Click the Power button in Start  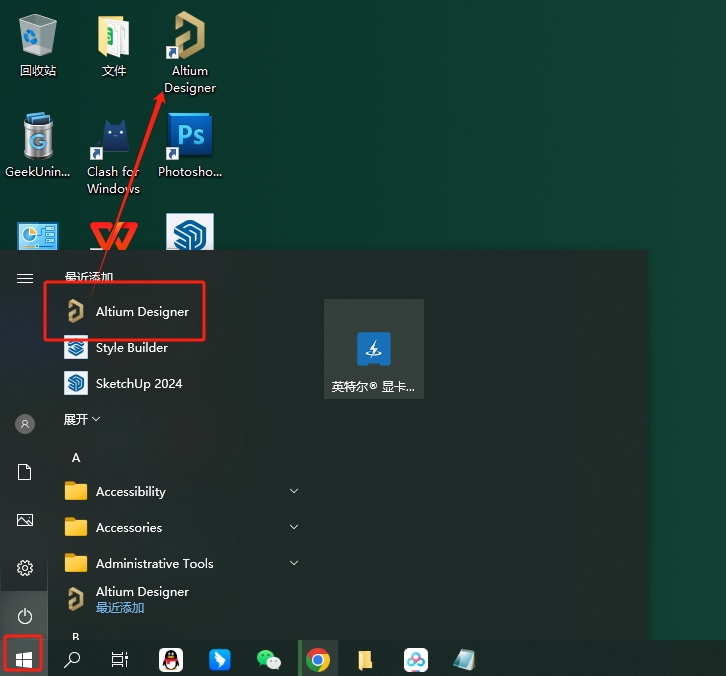coord(25,616)
